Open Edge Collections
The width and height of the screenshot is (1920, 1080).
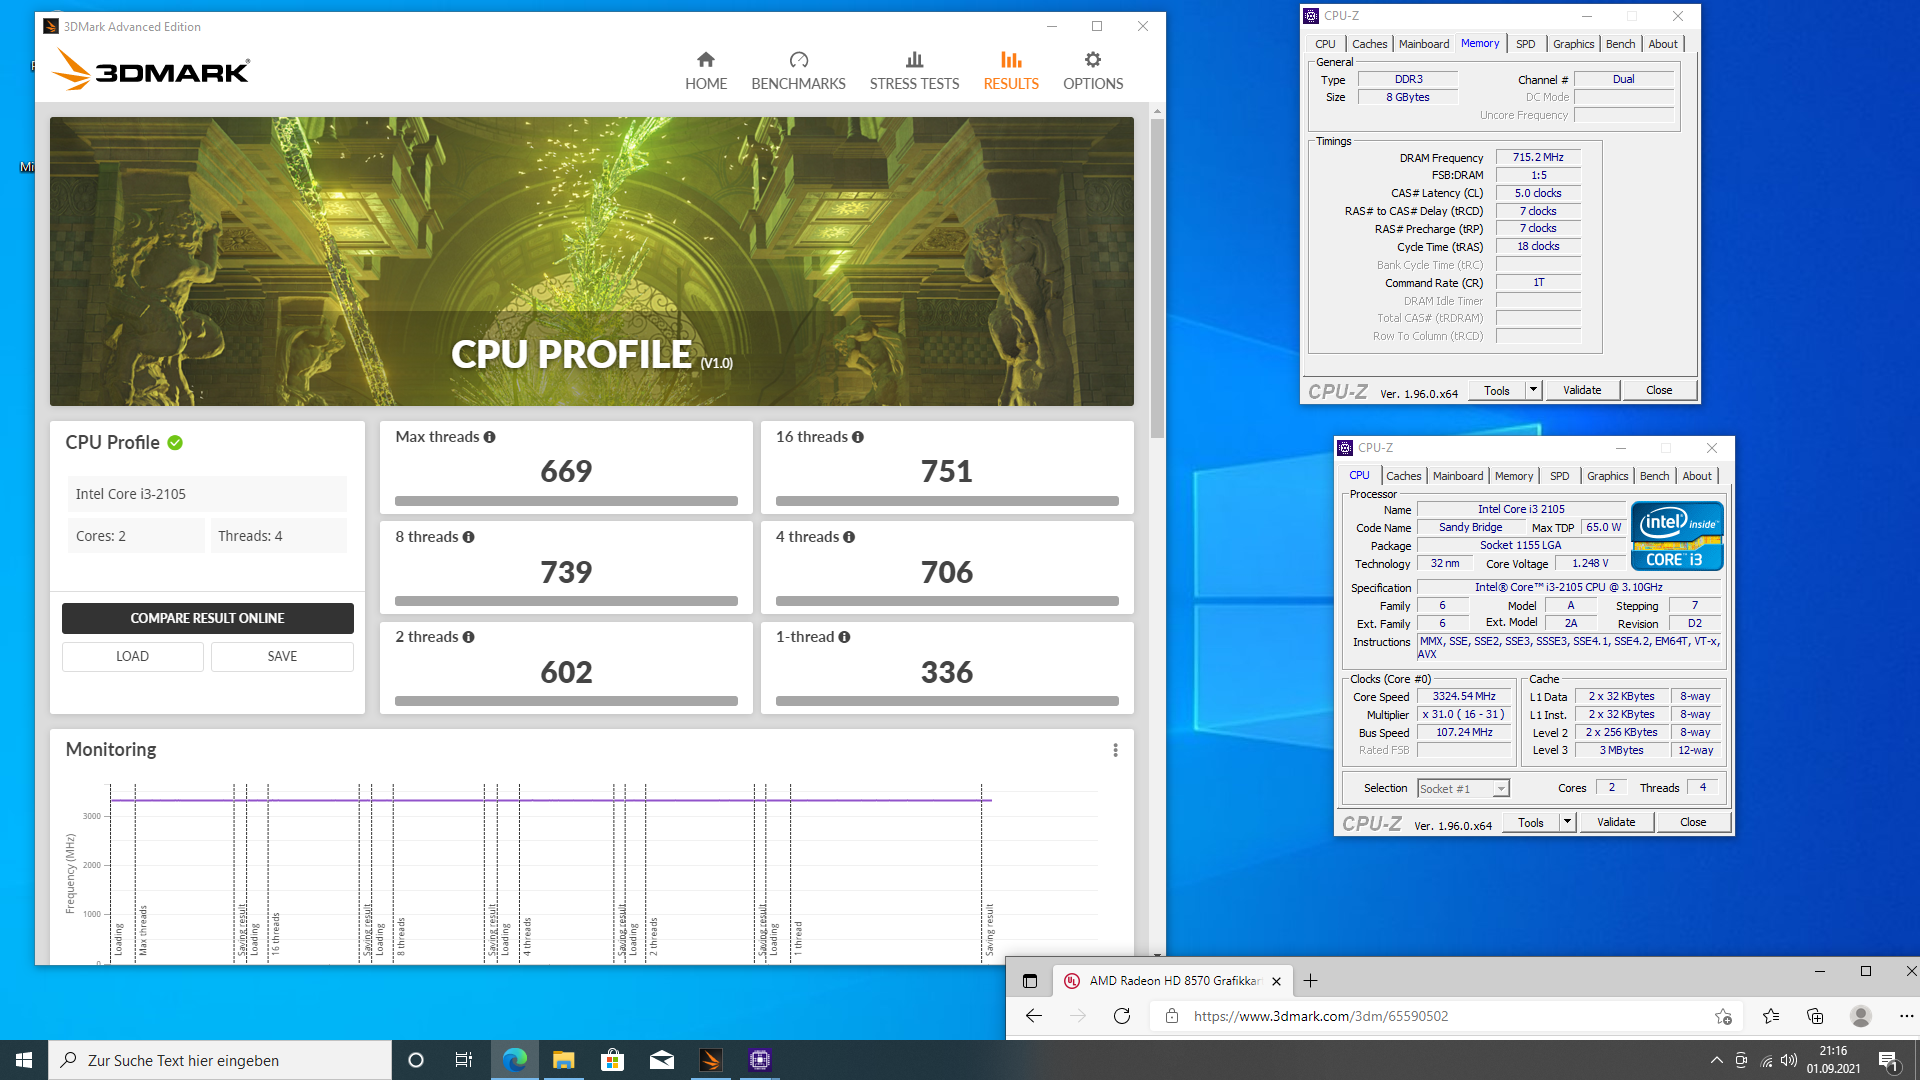1815,1016
